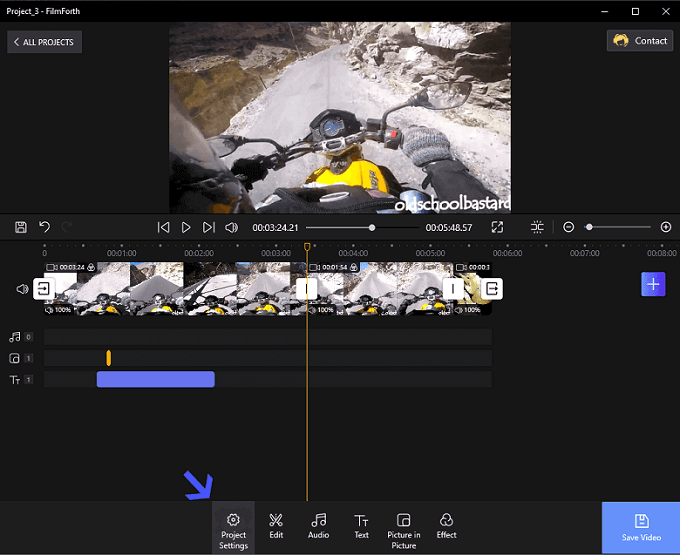Image resolution: width=680 pixels, height=555 pixels.
Task: Click transition marker before last clip
Action: [x=453, y=288]
